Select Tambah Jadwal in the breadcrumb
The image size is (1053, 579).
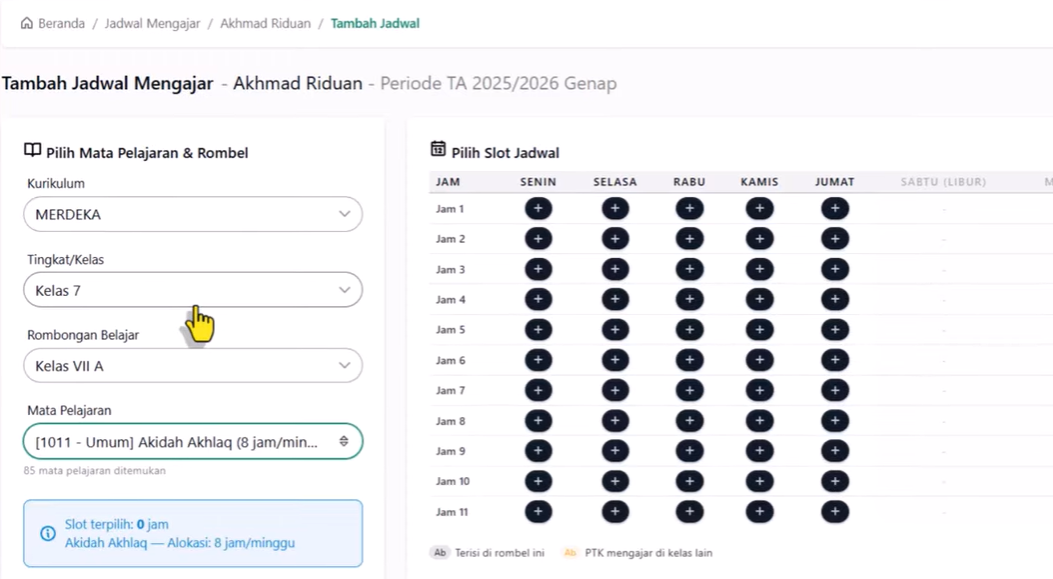[x=375, y=22]
